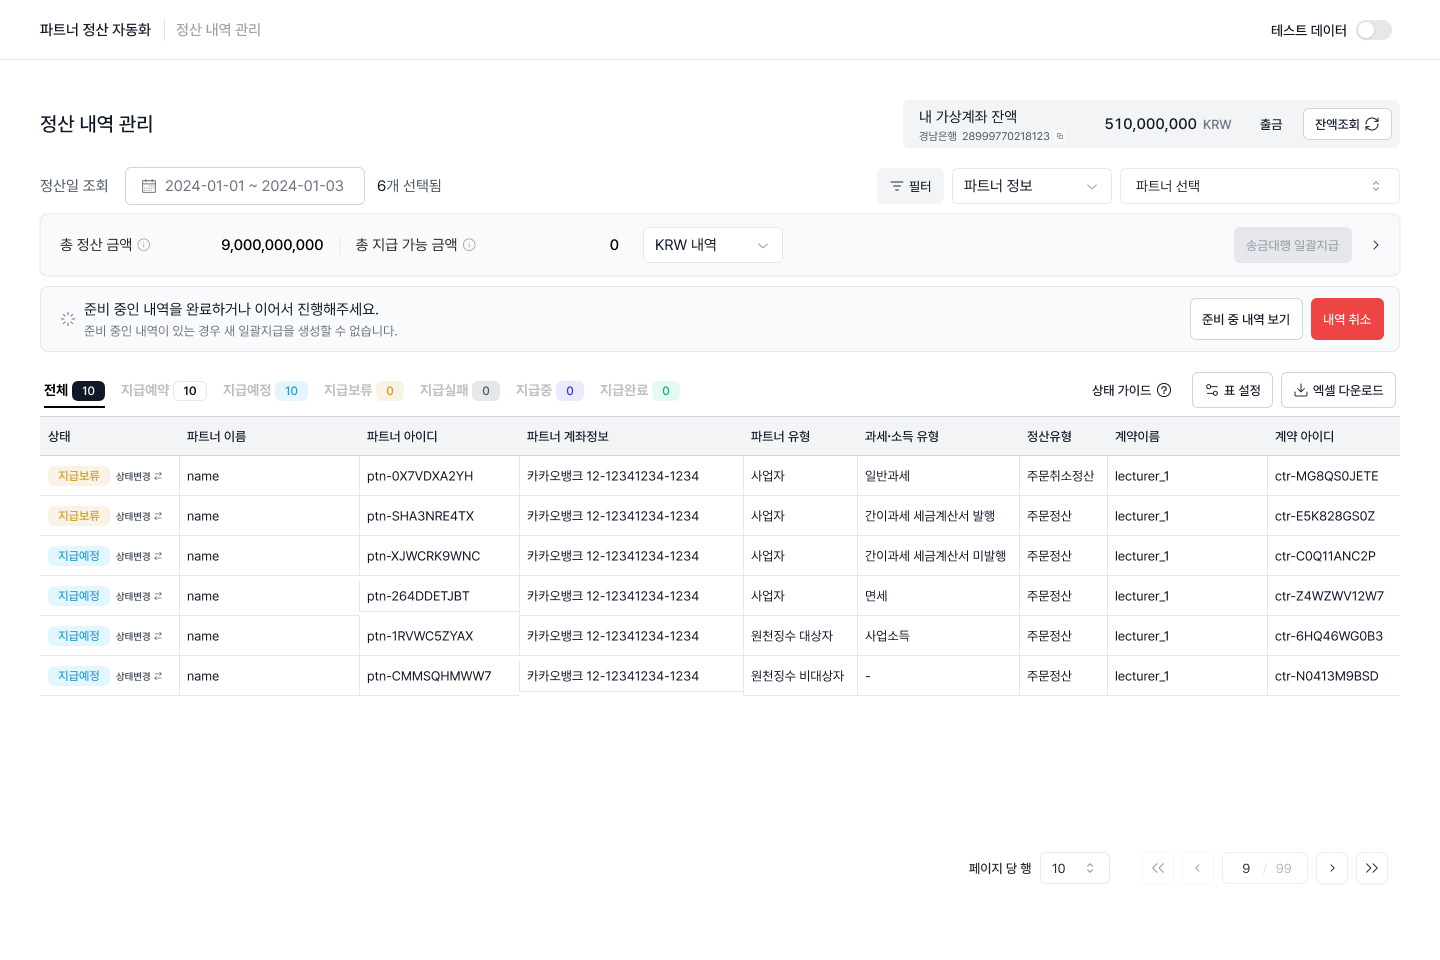This screenshot has height=960, width=1440.
Task: Copy the virtual account number icon
Action: 1060,137
